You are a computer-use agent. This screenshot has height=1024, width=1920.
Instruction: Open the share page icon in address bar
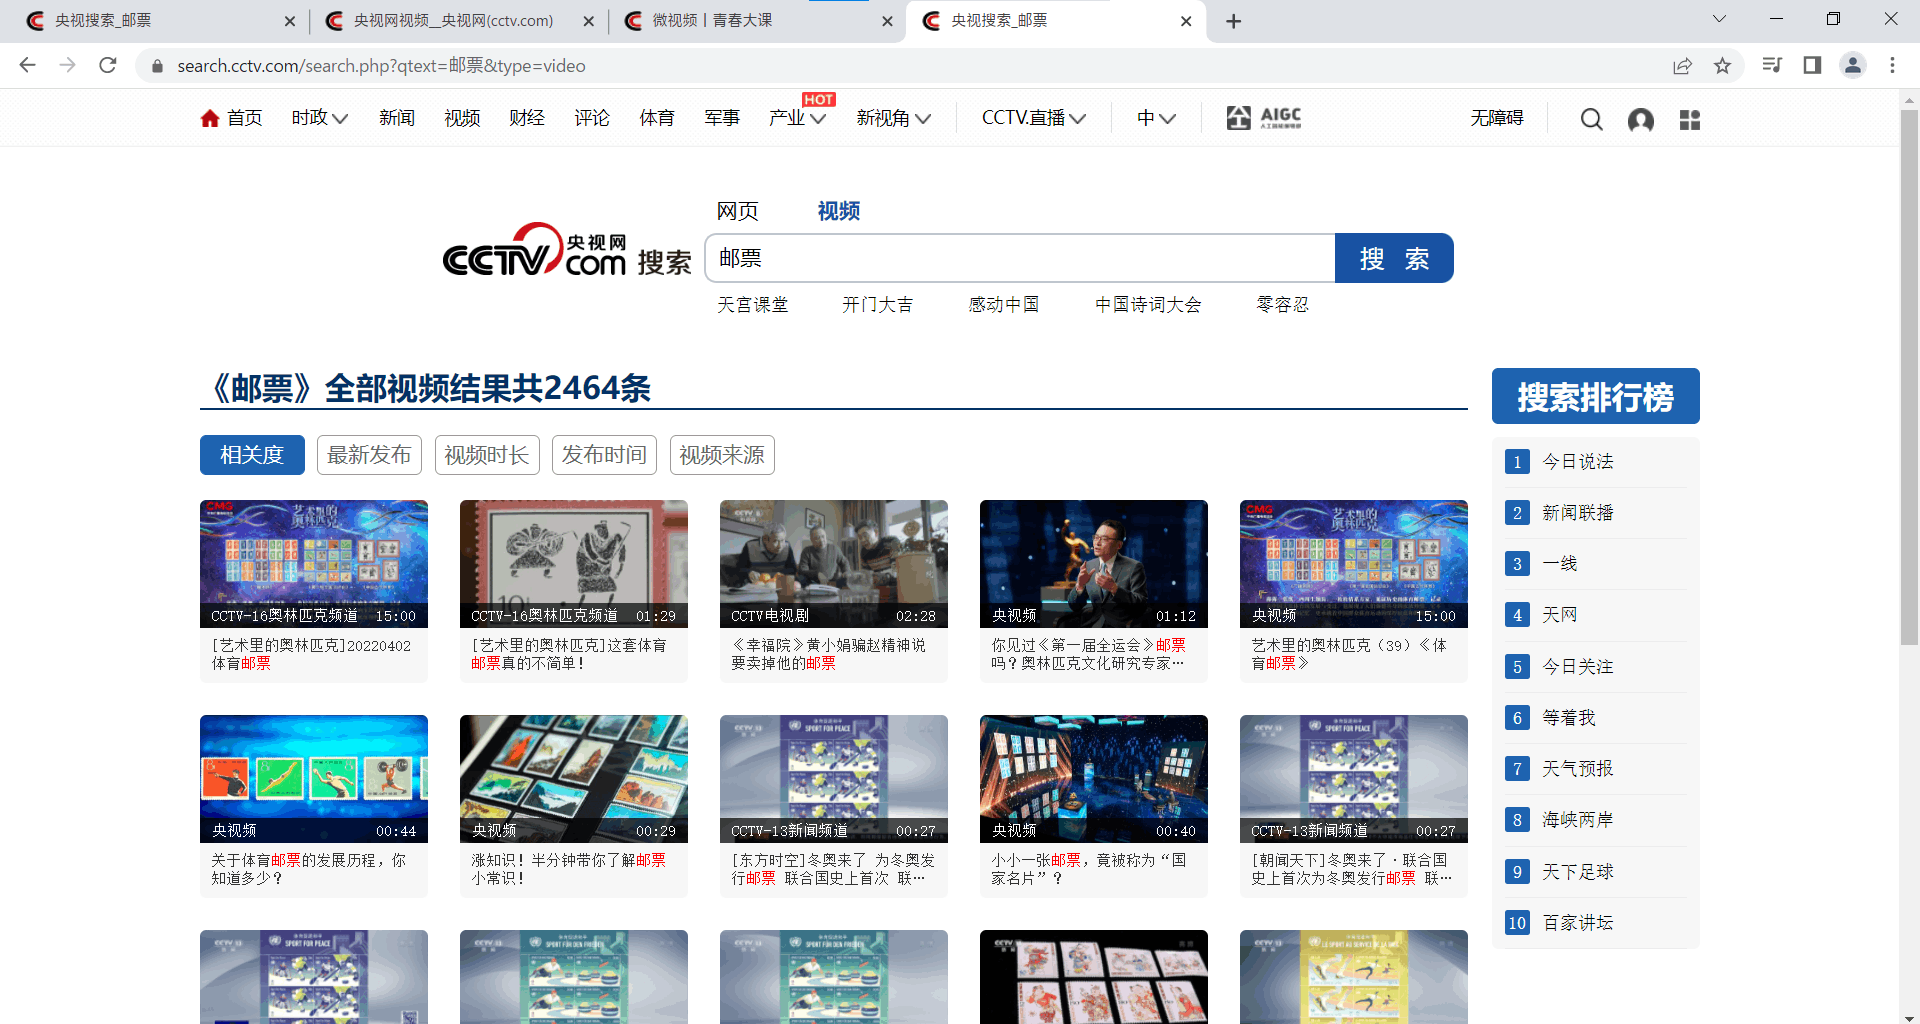pyautogui.click(x=1682, y=65)
